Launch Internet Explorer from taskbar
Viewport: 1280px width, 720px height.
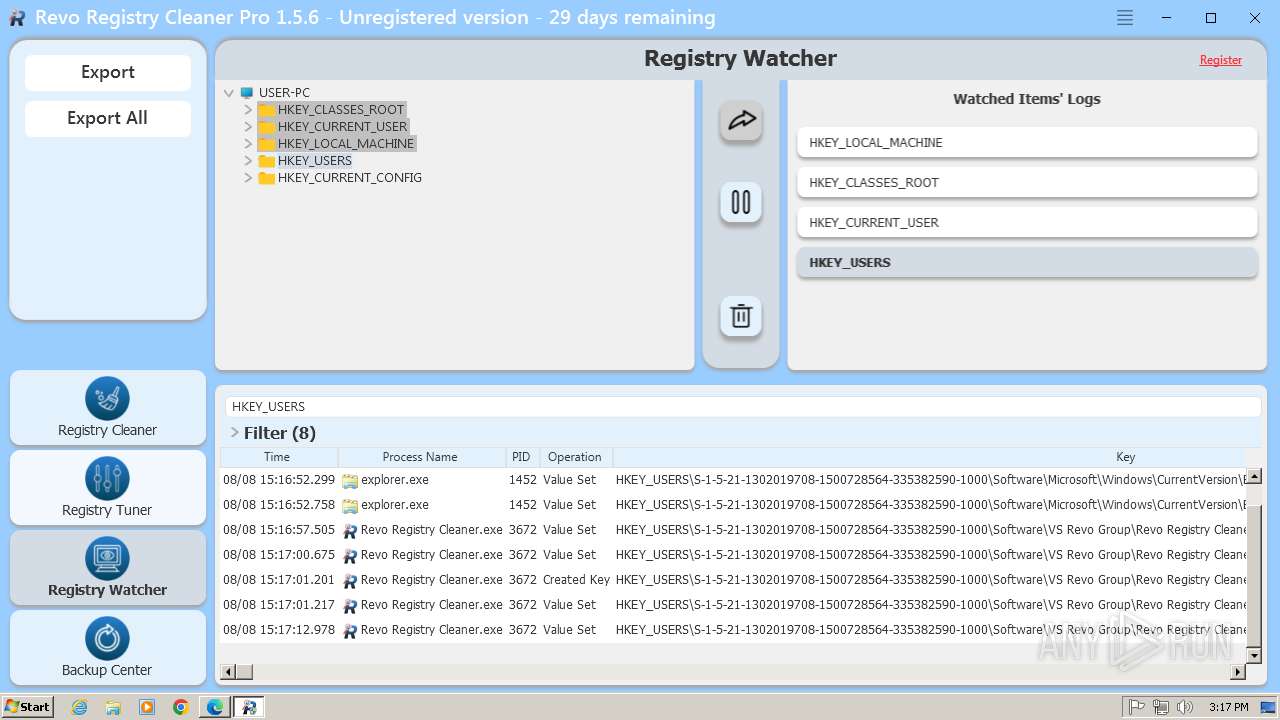(79, 707)
